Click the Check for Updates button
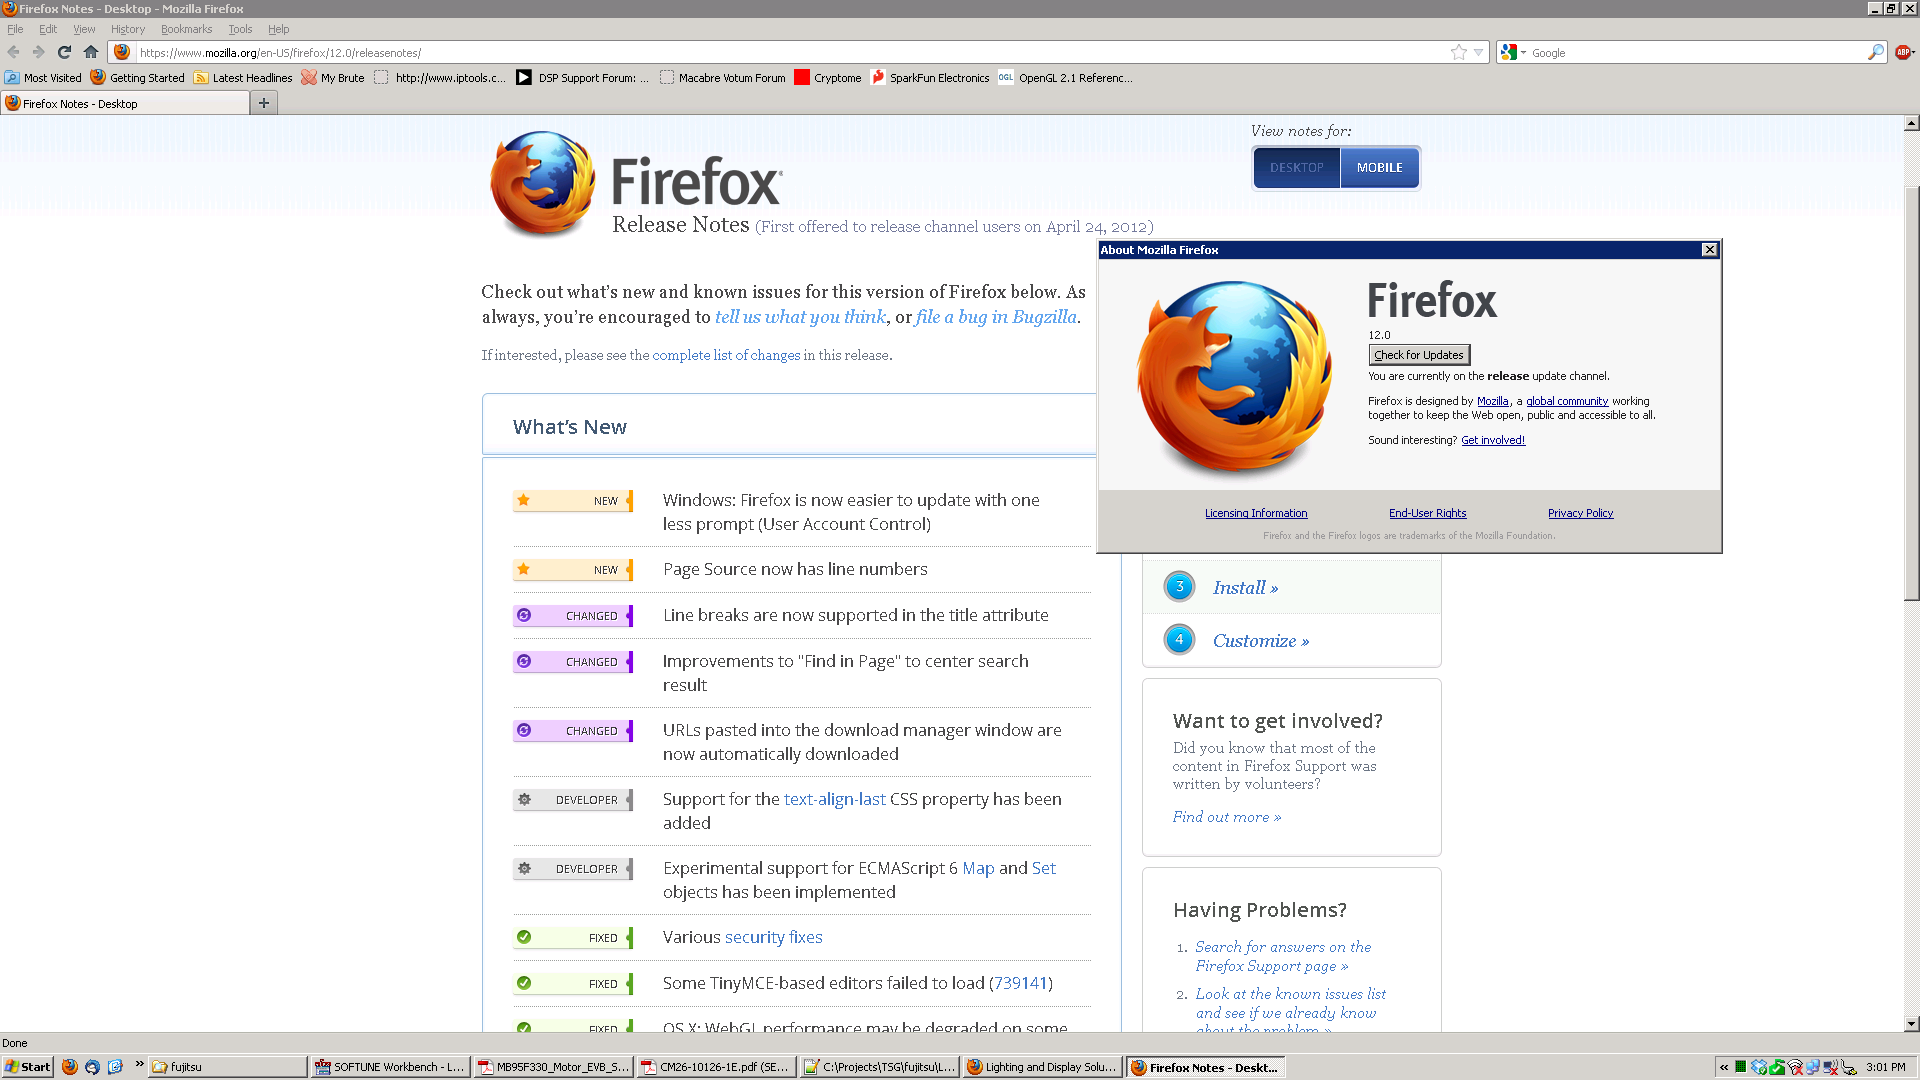 tap(1418, 355)
